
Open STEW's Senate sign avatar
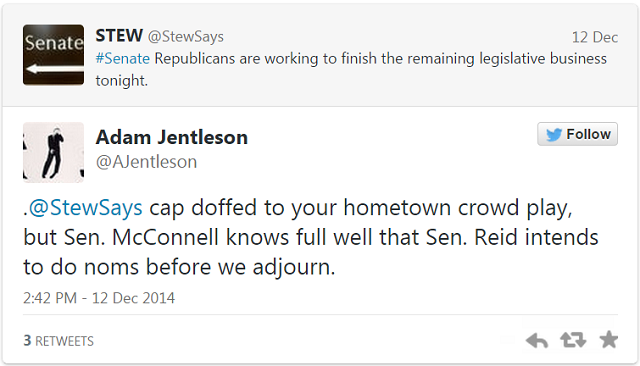pos(53,55)
